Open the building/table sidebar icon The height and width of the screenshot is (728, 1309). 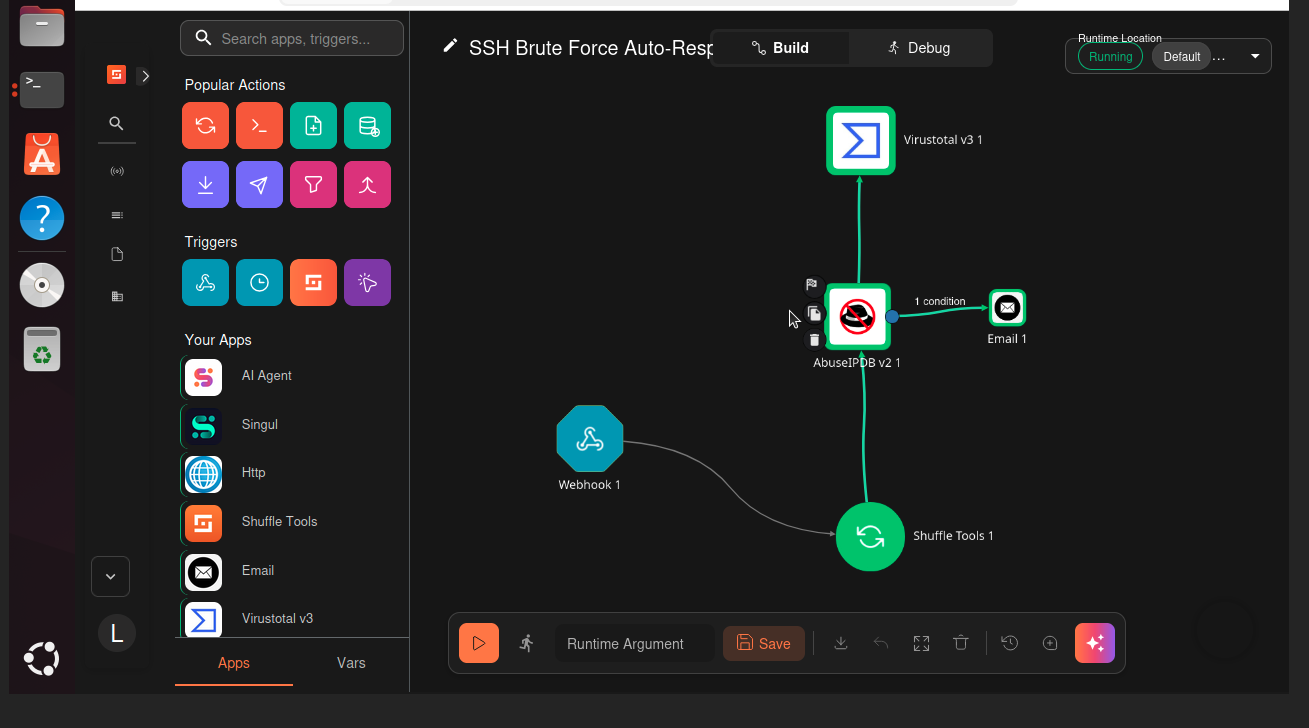click(116, 296)
